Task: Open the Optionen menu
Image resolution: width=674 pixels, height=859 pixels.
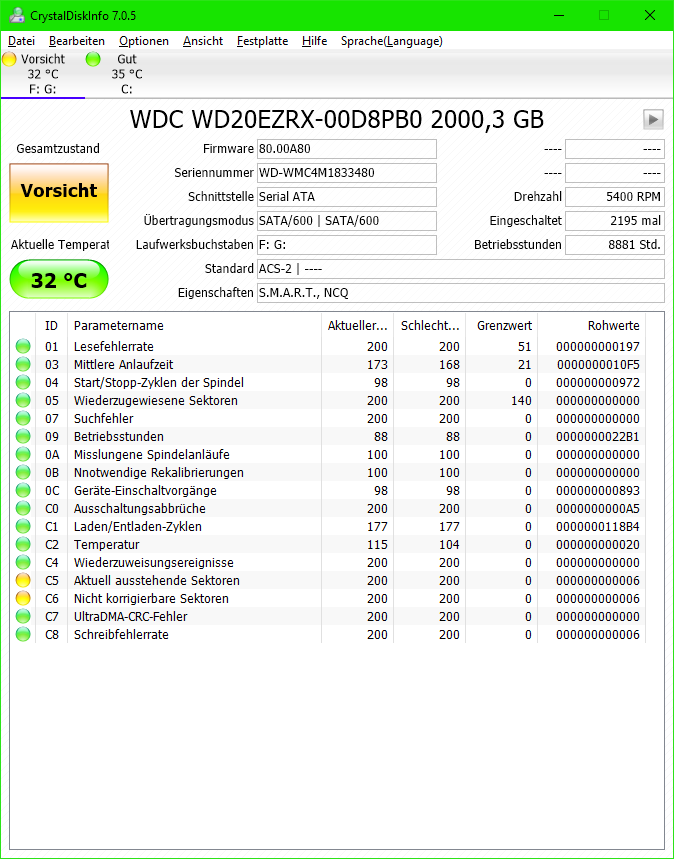Action: click(144, 41)
